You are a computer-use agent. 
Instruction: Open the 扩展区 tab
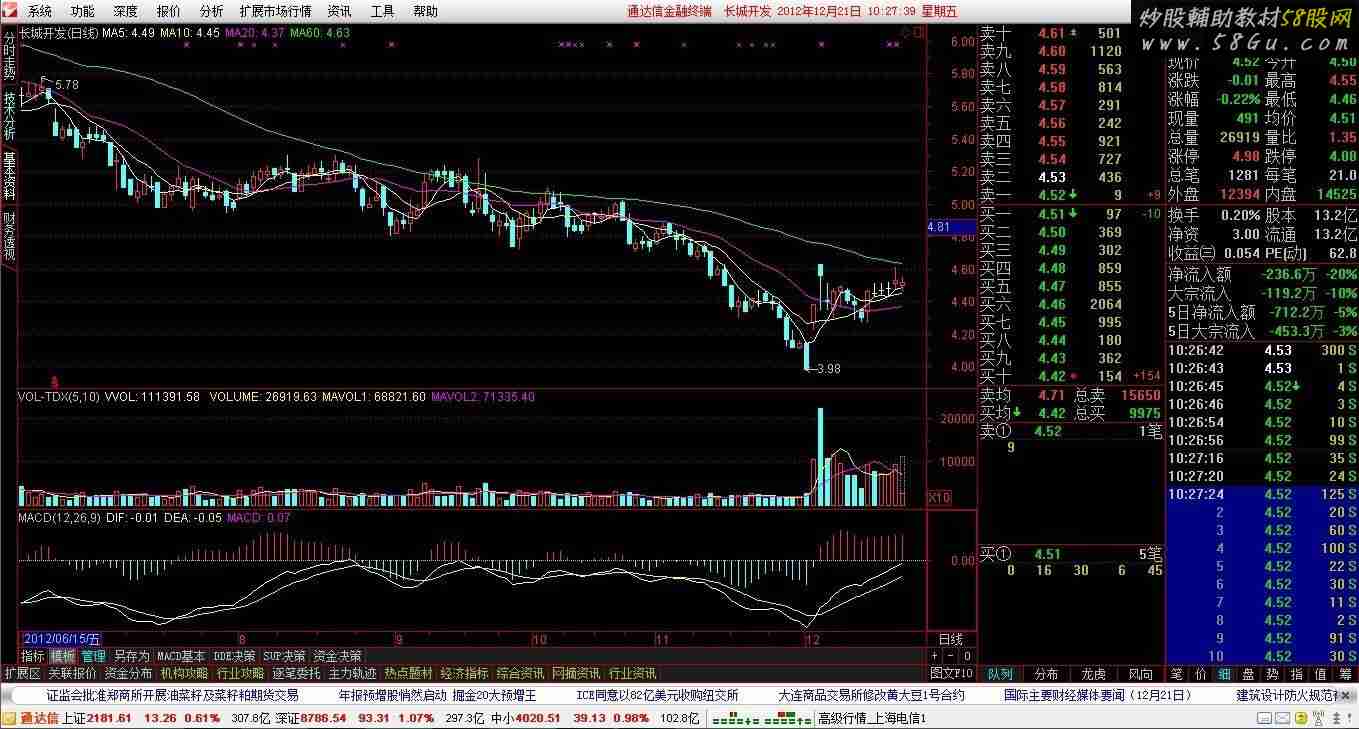(x=22, y=673)
